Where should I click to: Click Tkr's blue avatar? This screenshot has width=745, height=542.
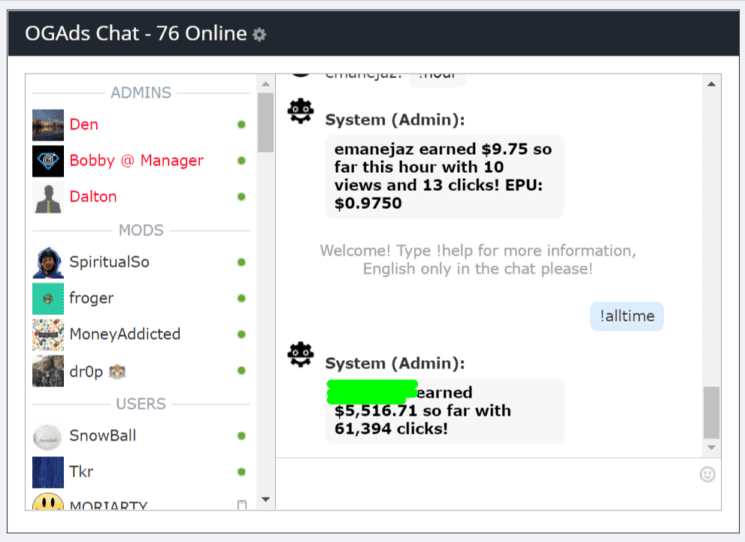tap(48, 472)
